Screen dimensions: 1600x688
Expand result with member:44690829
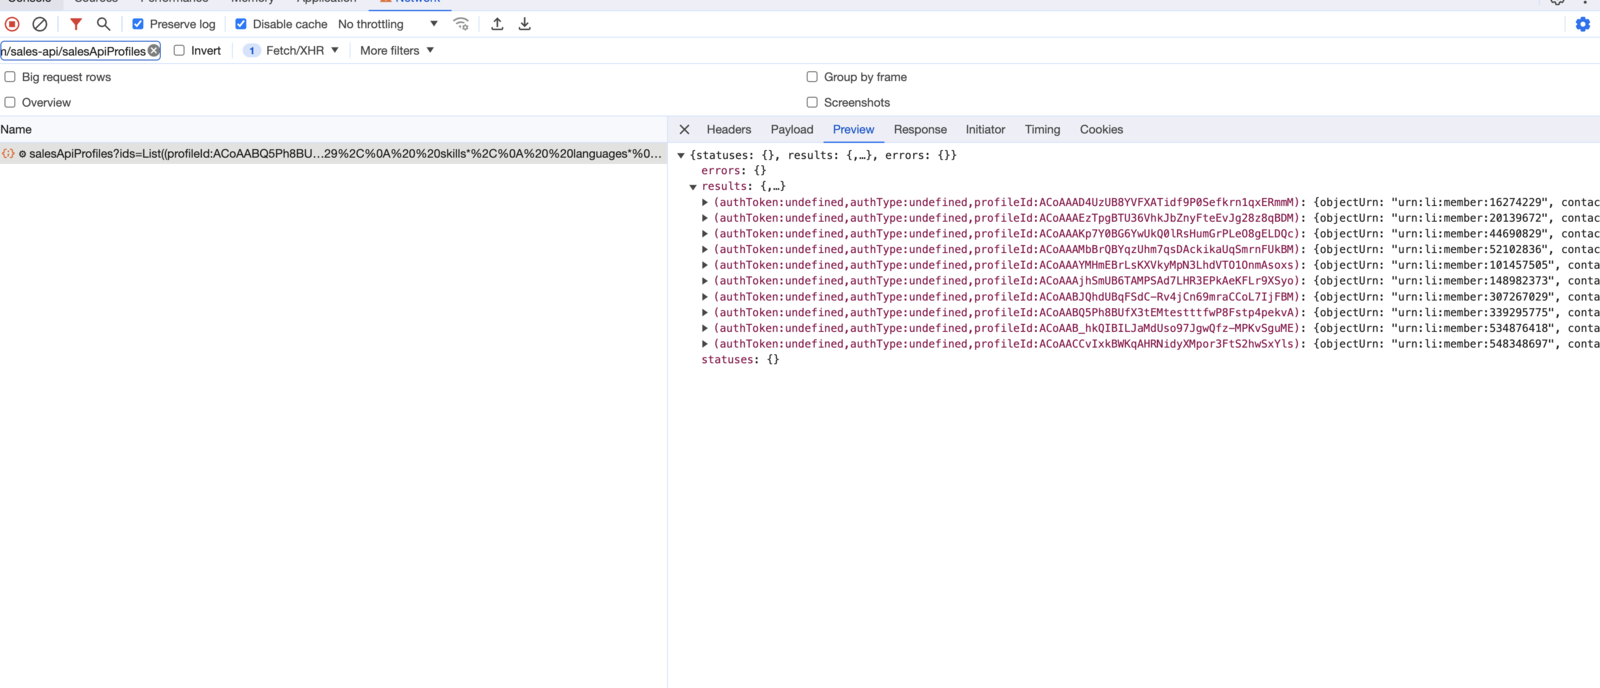click(x=705, y=234)
